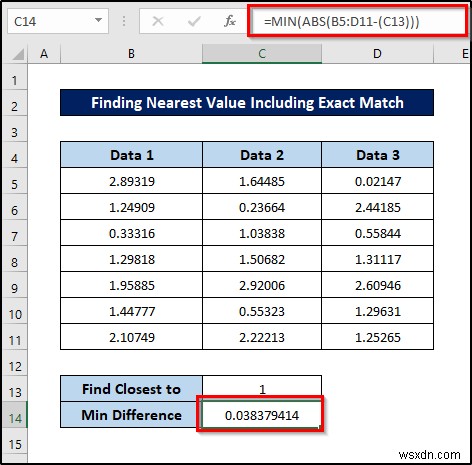Screen dimensions: 472x465
Task: Select result cell showing 0.038379414
Action: 262,415
